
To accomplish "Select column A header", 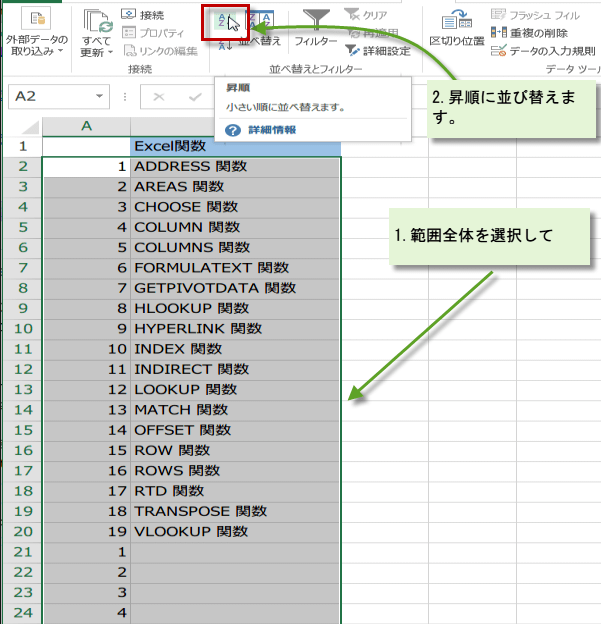I will click(x=86, y=126).
